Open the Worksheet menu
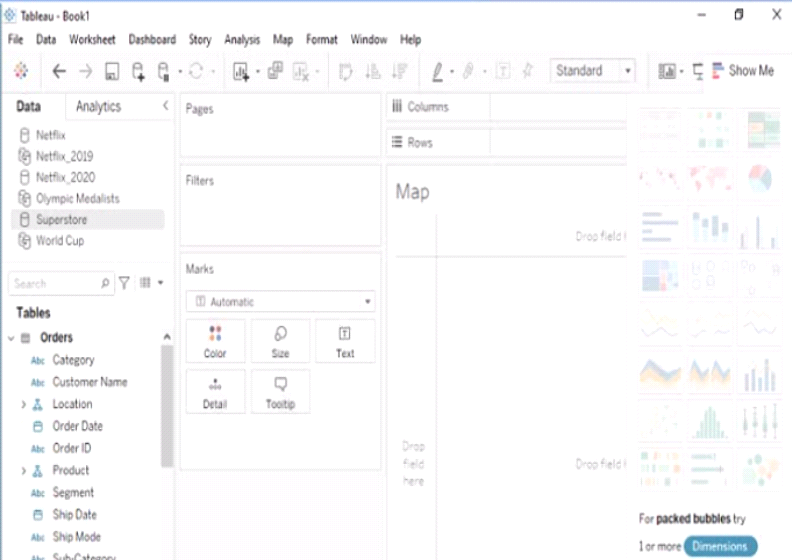This screenshot has height=560, width=792. pos(92,39)
